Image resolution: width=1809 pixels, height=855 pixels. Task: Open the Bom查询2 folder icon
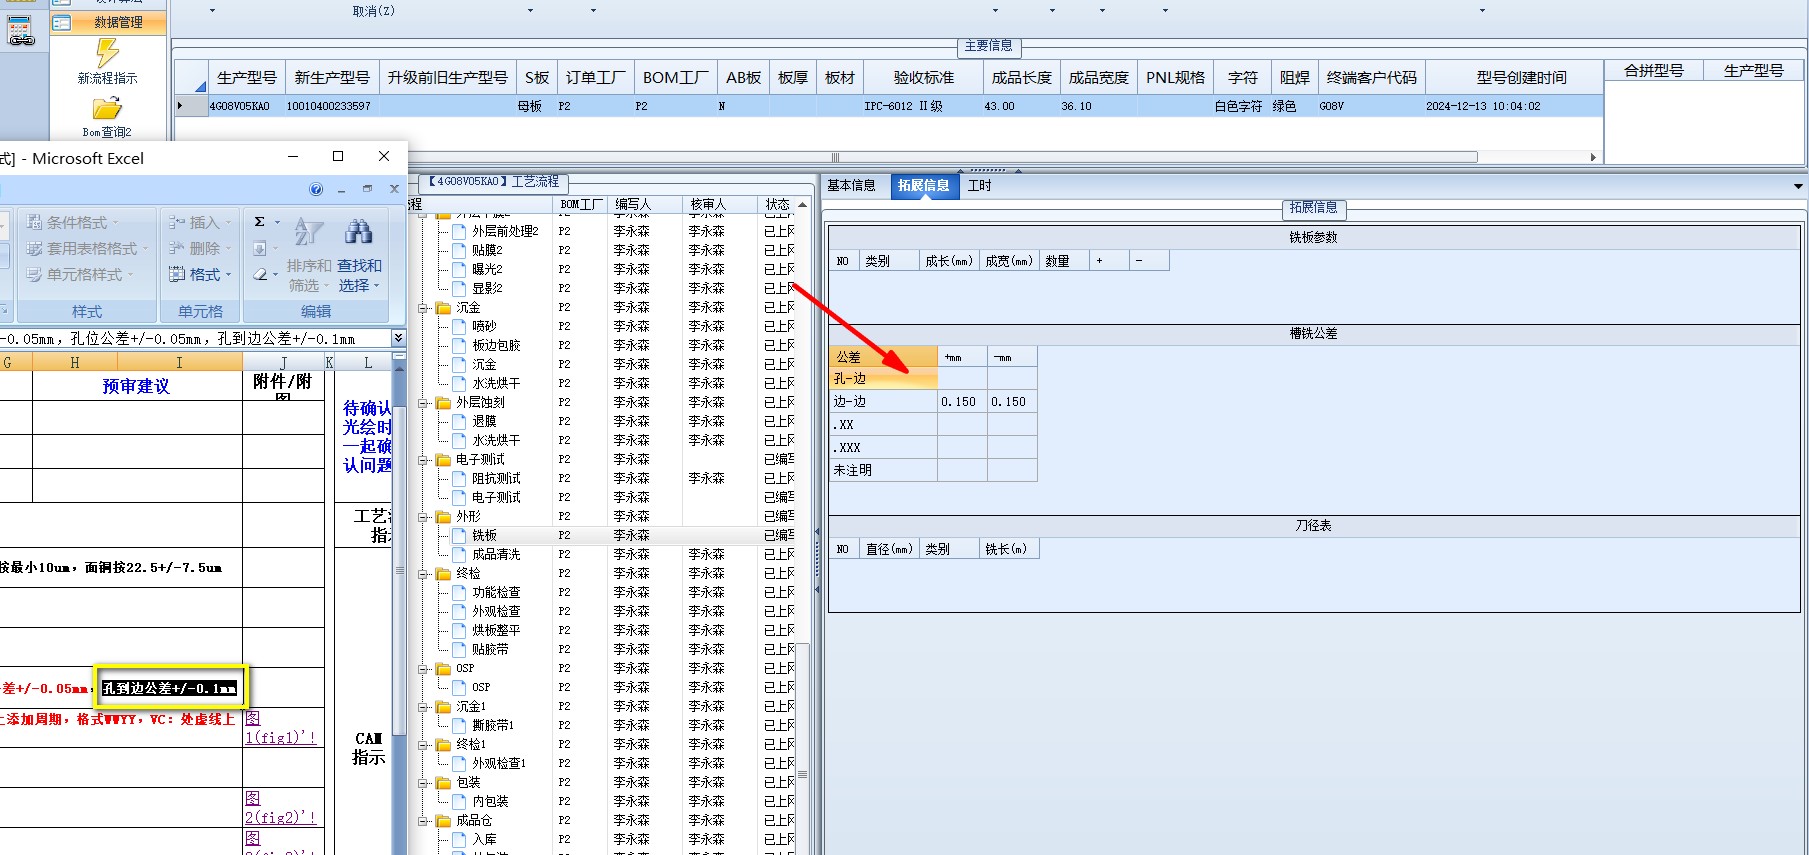click(107, 108)
